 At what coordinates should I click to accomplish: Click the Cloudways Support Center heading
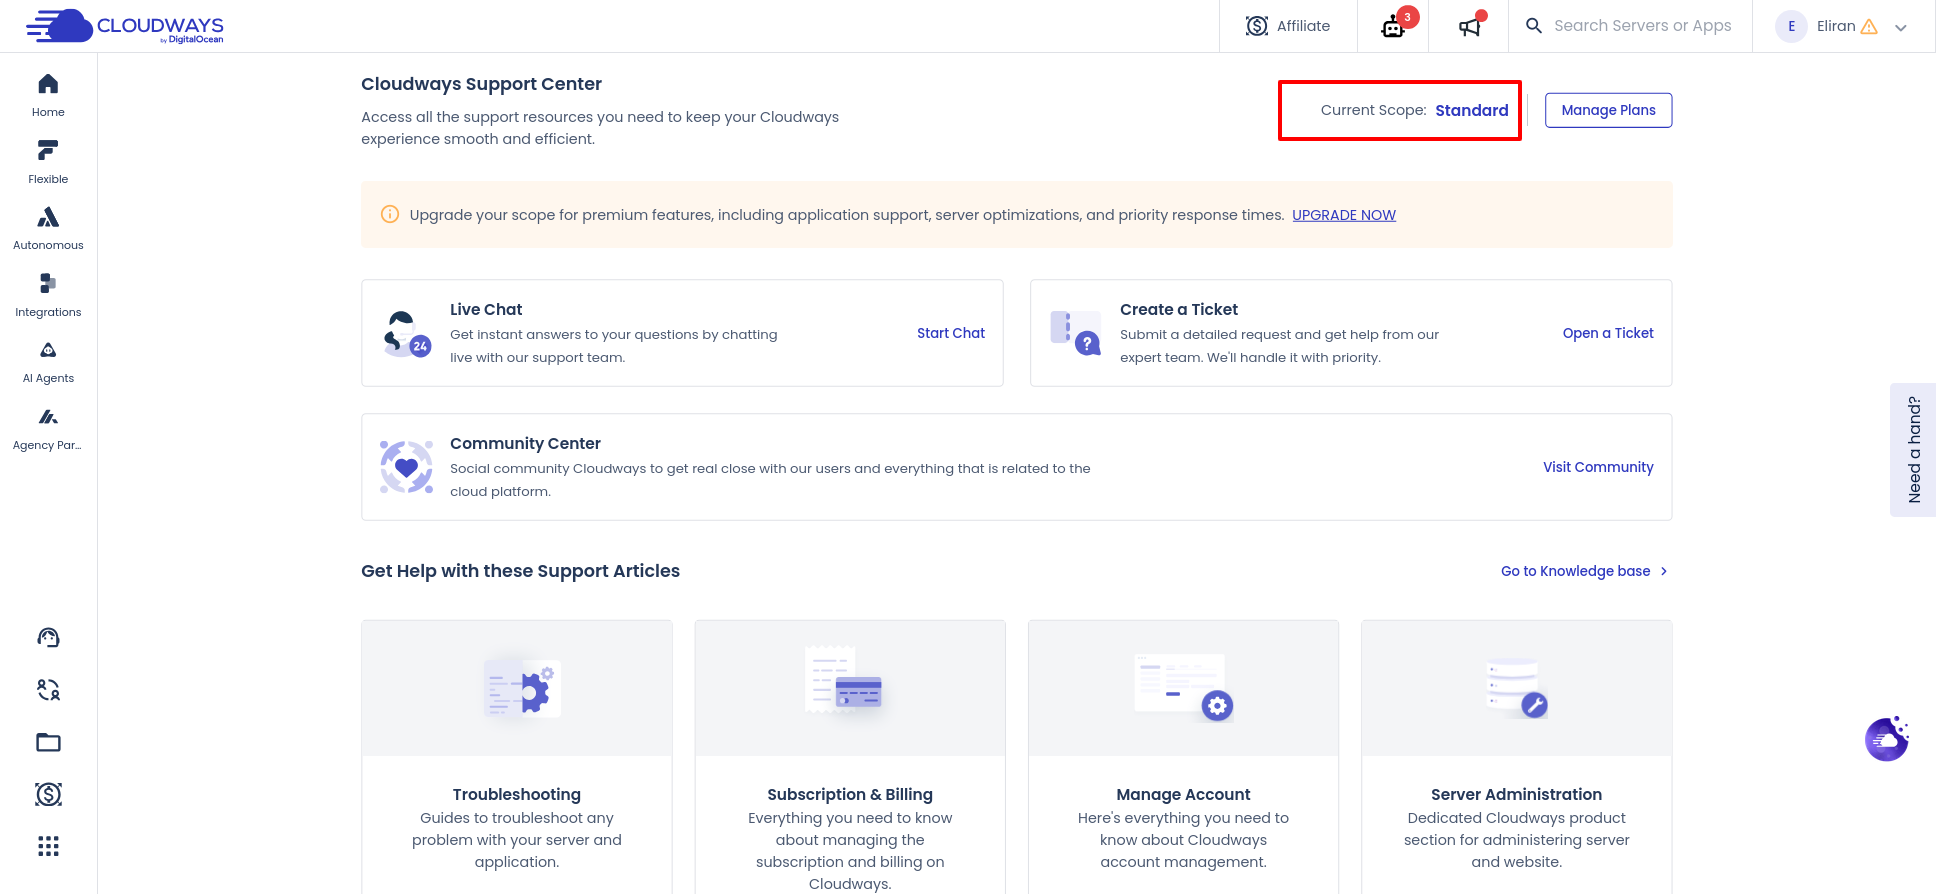pyautogui.click(x=481, y=84)
